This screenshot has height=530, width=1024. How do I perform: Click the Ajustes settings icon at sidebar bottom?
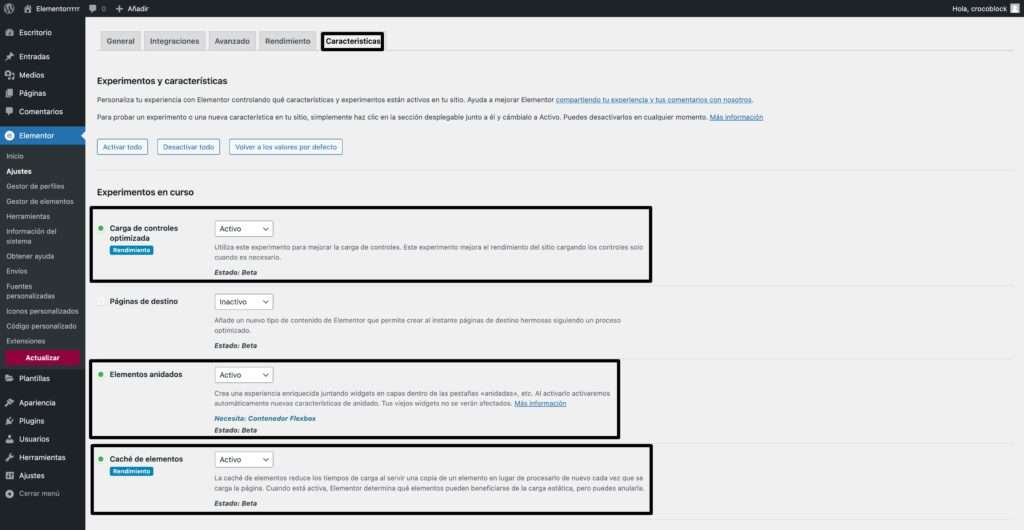click(9, 476)
